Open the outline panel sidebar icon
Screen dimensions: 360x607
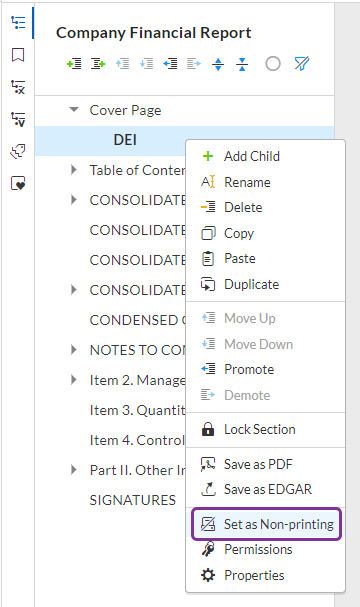18,22
